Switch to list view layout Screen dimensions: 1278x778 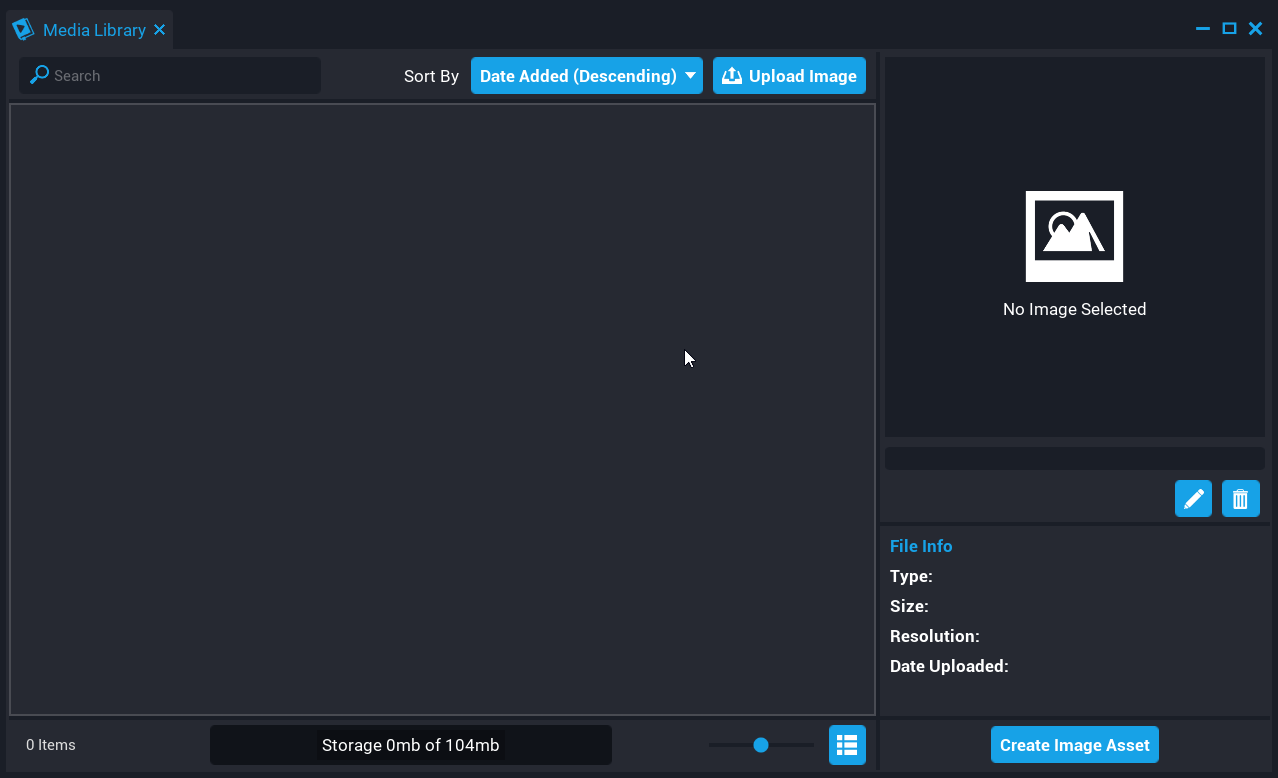tap(847, 745)
